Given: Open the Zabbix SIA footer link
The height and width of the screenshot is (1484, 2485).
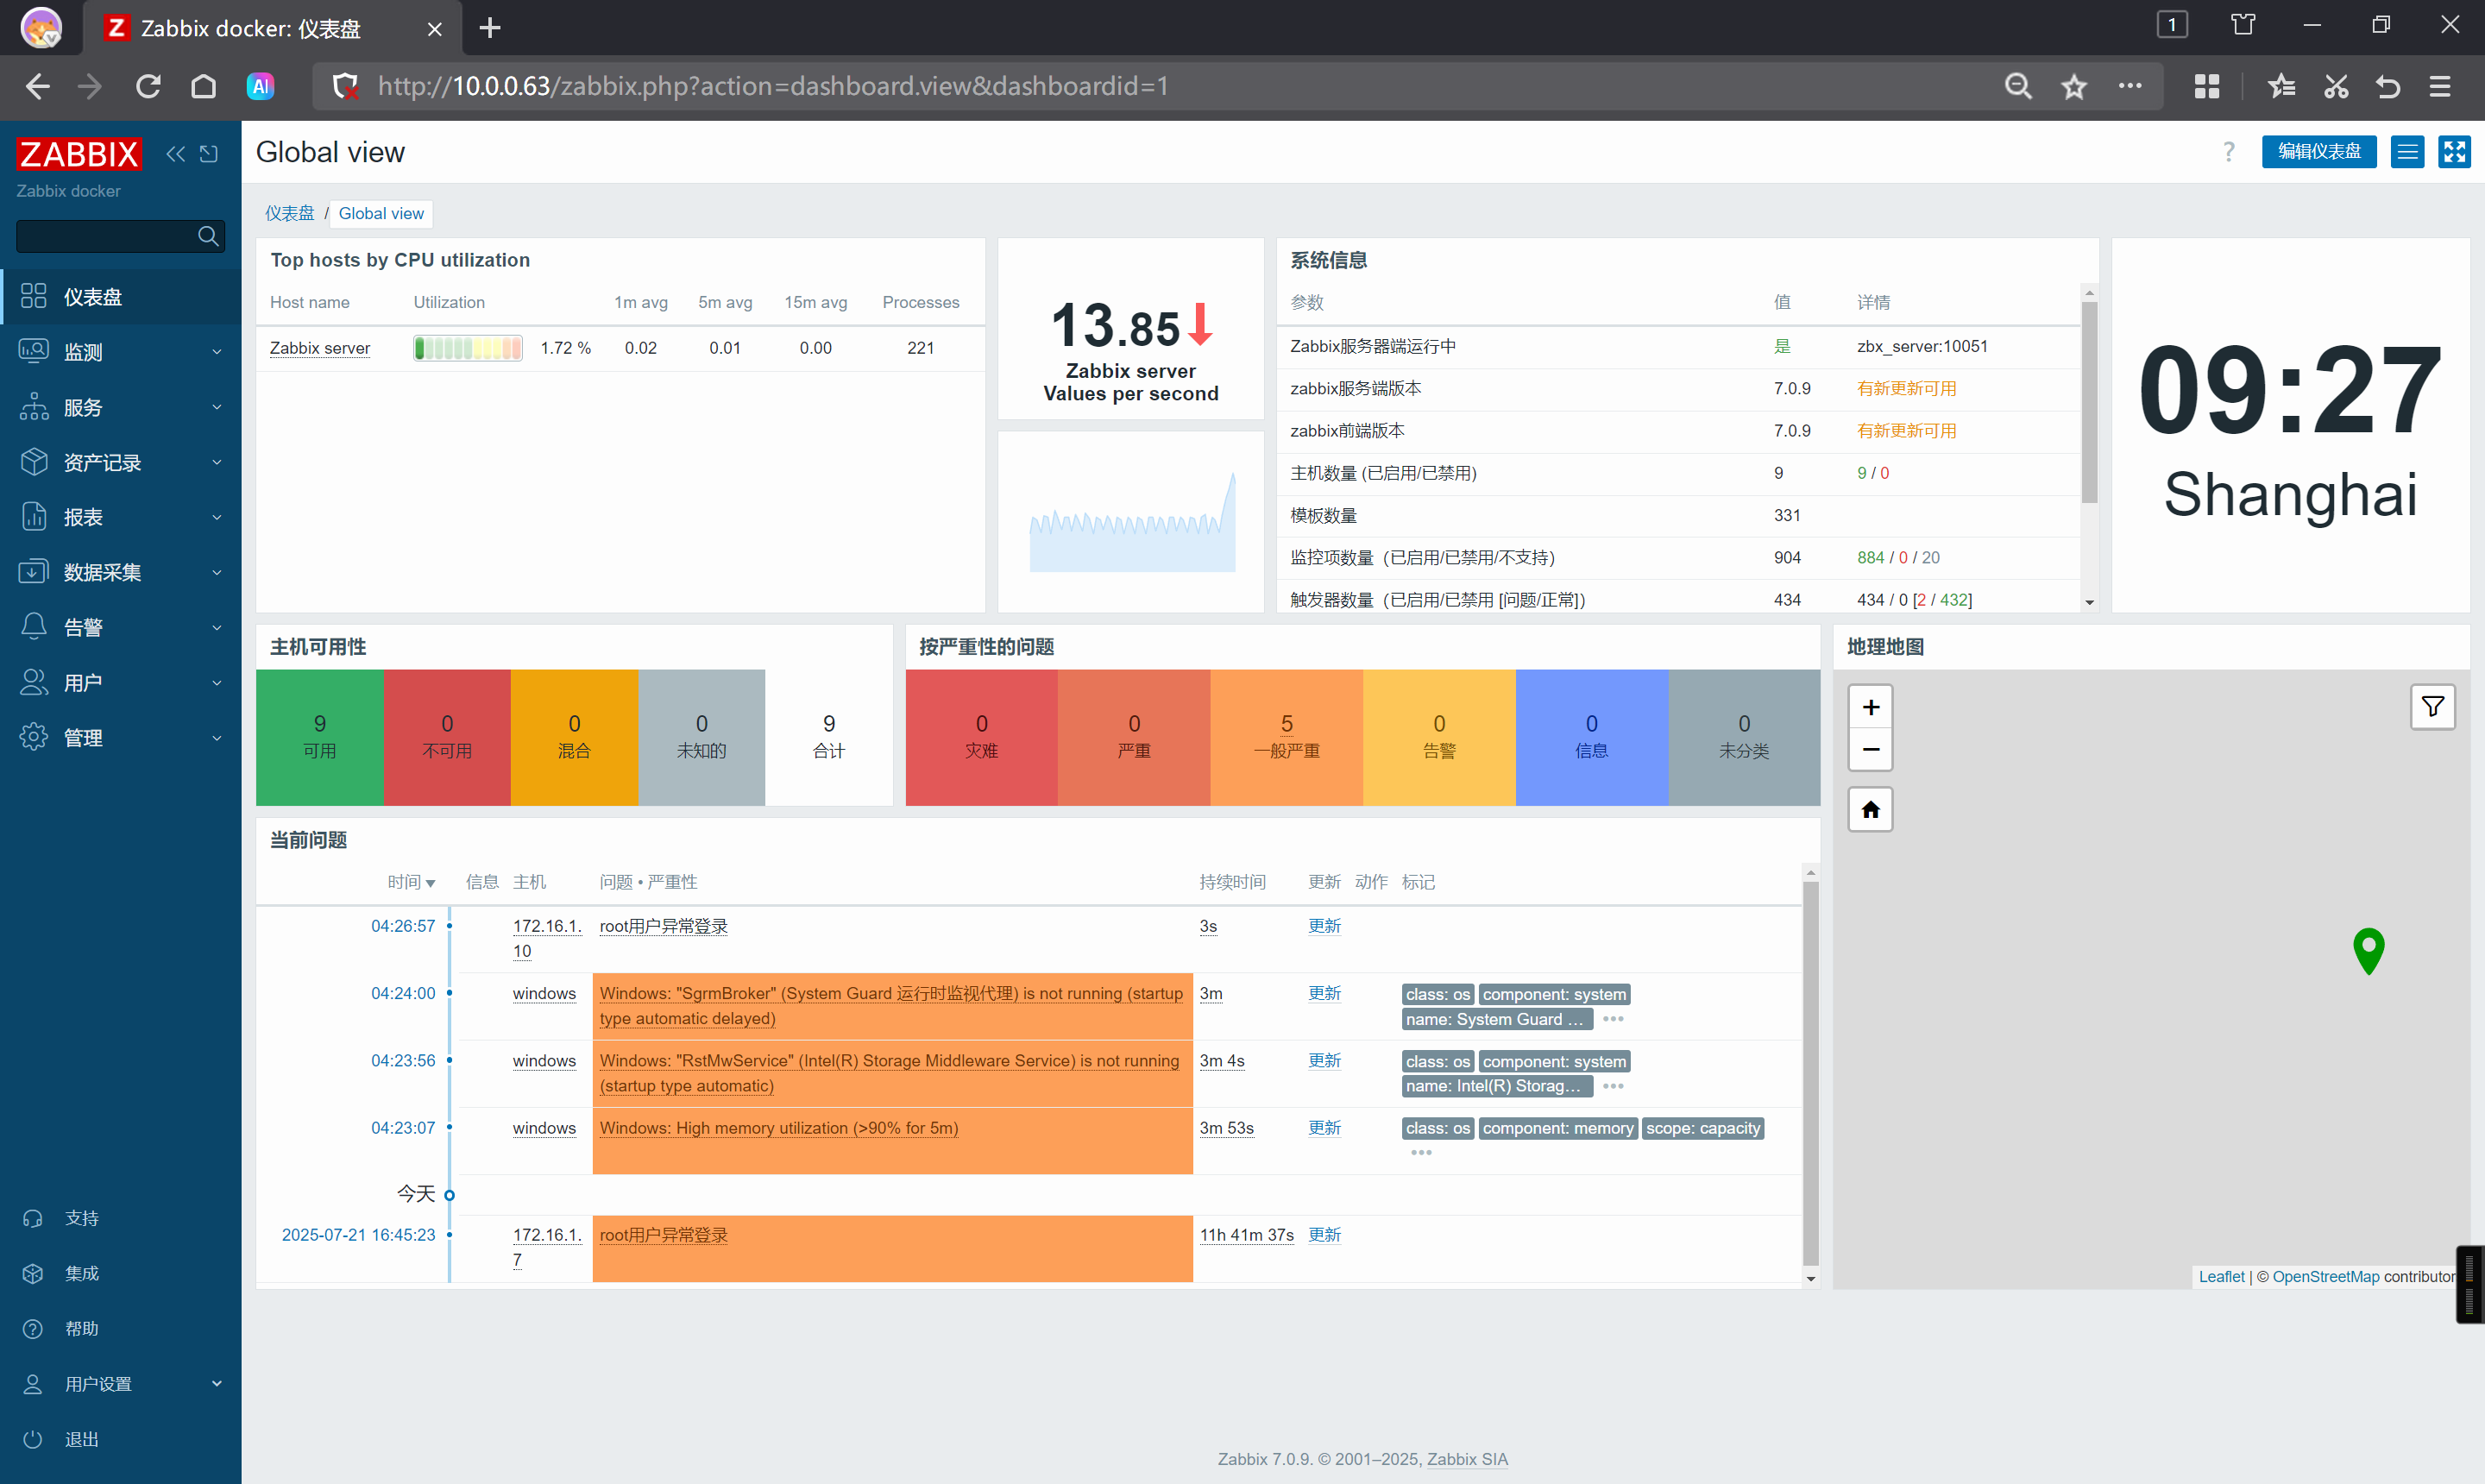Looking at the screenshot, I should (x=1467, y=1459).
